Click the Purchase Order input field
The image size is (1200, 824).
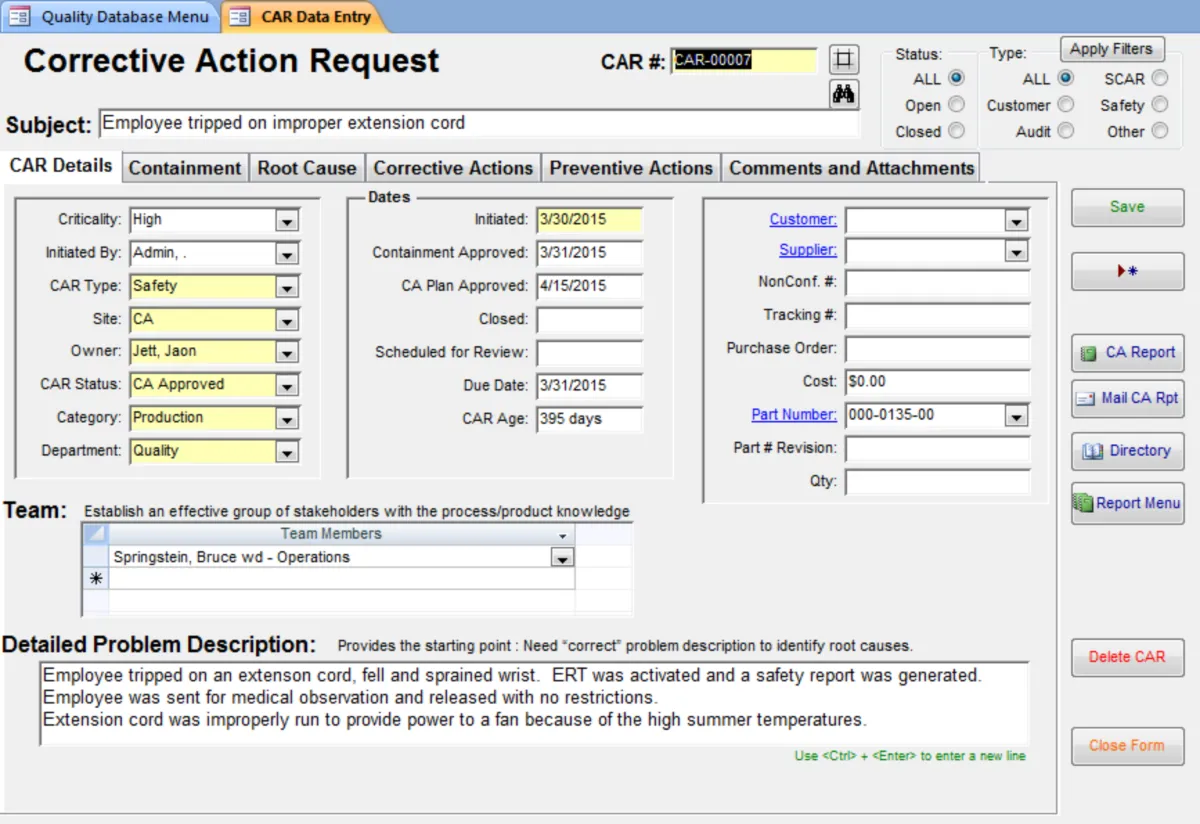pyautogui.click(x=937, y=350)
